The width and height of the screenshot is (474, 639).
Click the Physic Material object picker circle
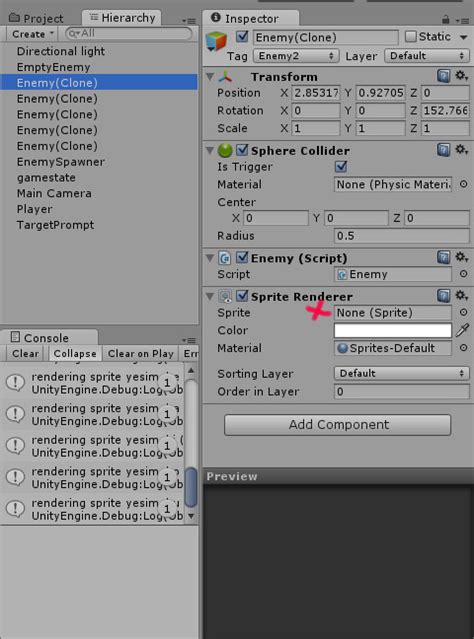click(x=463, y=184)
